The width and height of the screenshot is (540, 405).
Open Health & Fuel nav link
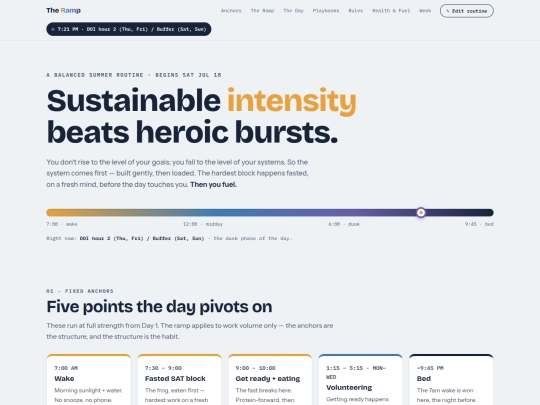tap(391, 11)
